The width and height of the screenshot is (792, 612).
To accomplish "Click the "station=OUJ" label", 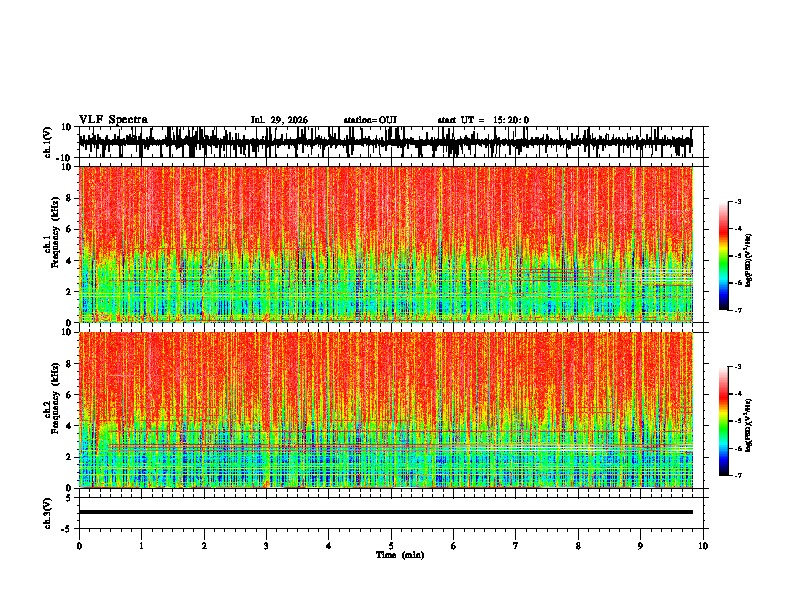I will (370, 120).
